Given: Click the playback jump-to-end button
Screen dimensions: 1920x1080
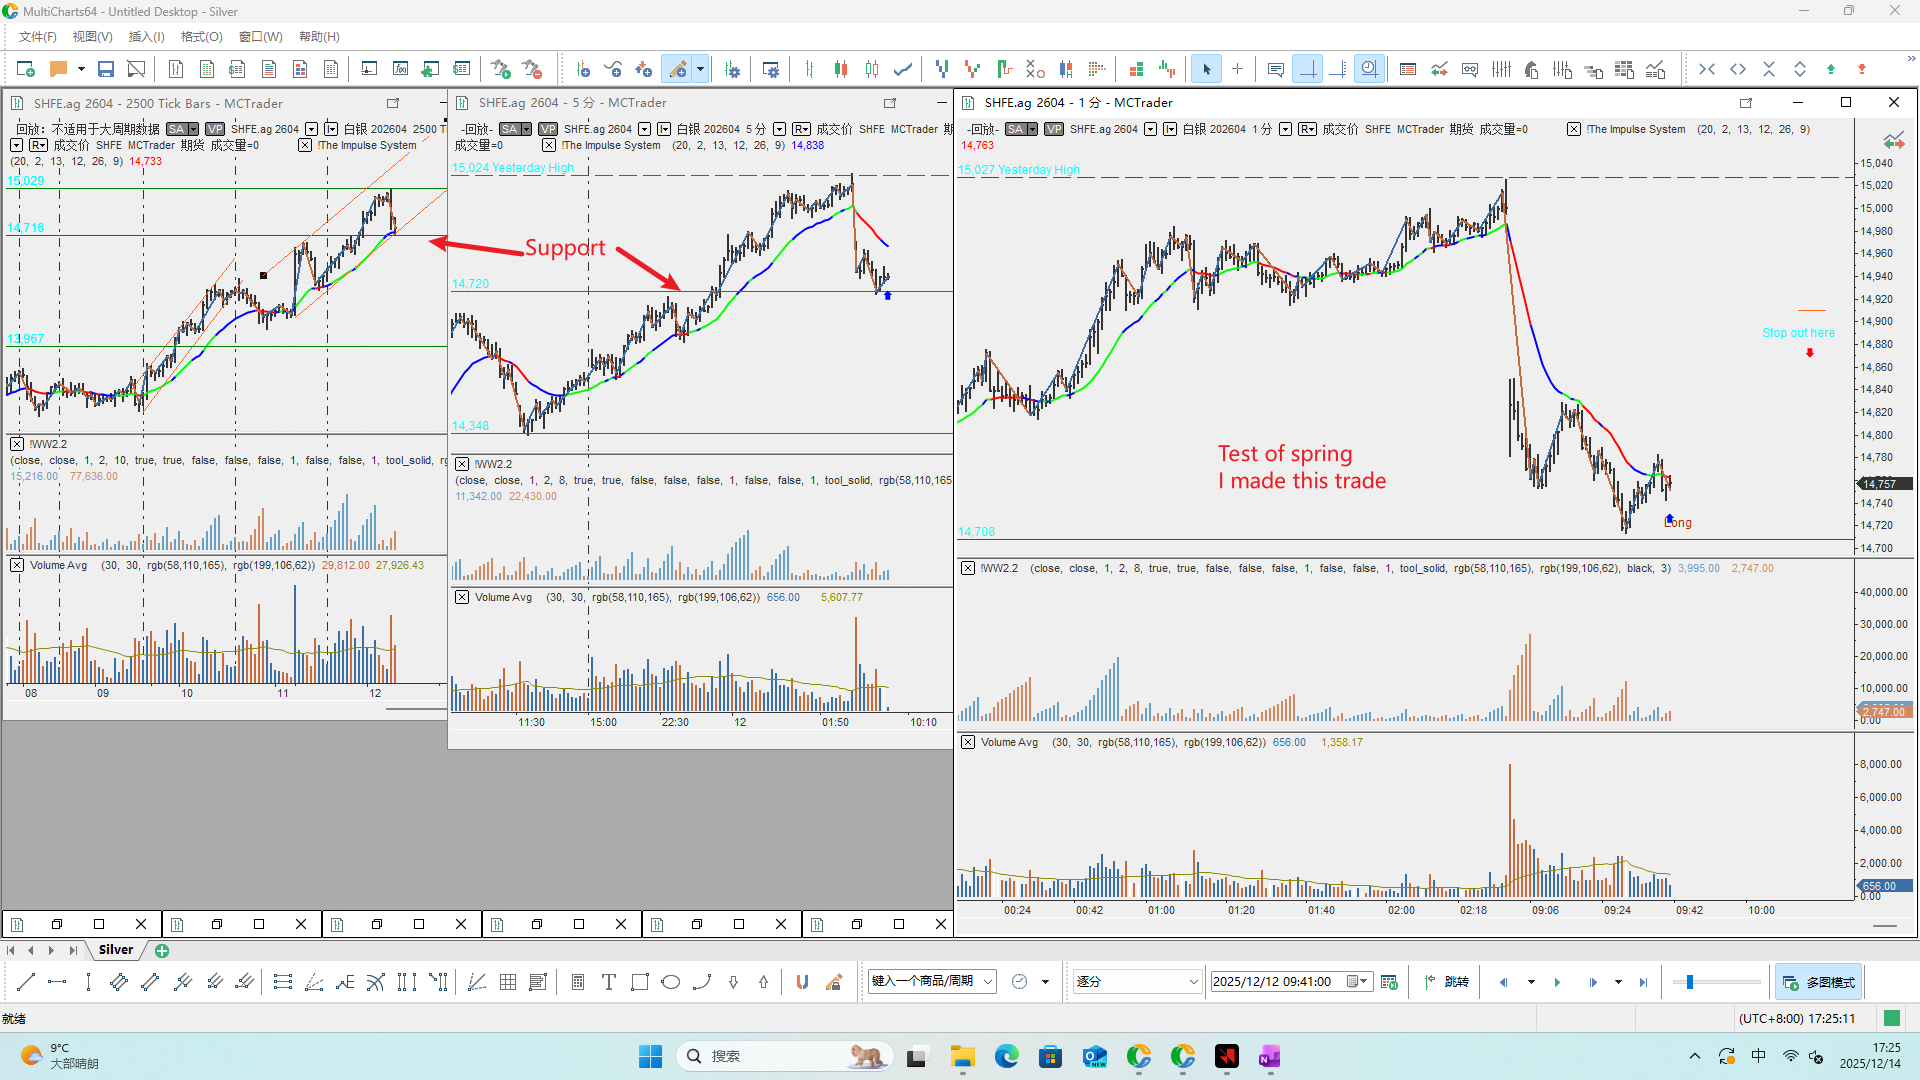Looking at the screenshot, I should pos(1643,982).
